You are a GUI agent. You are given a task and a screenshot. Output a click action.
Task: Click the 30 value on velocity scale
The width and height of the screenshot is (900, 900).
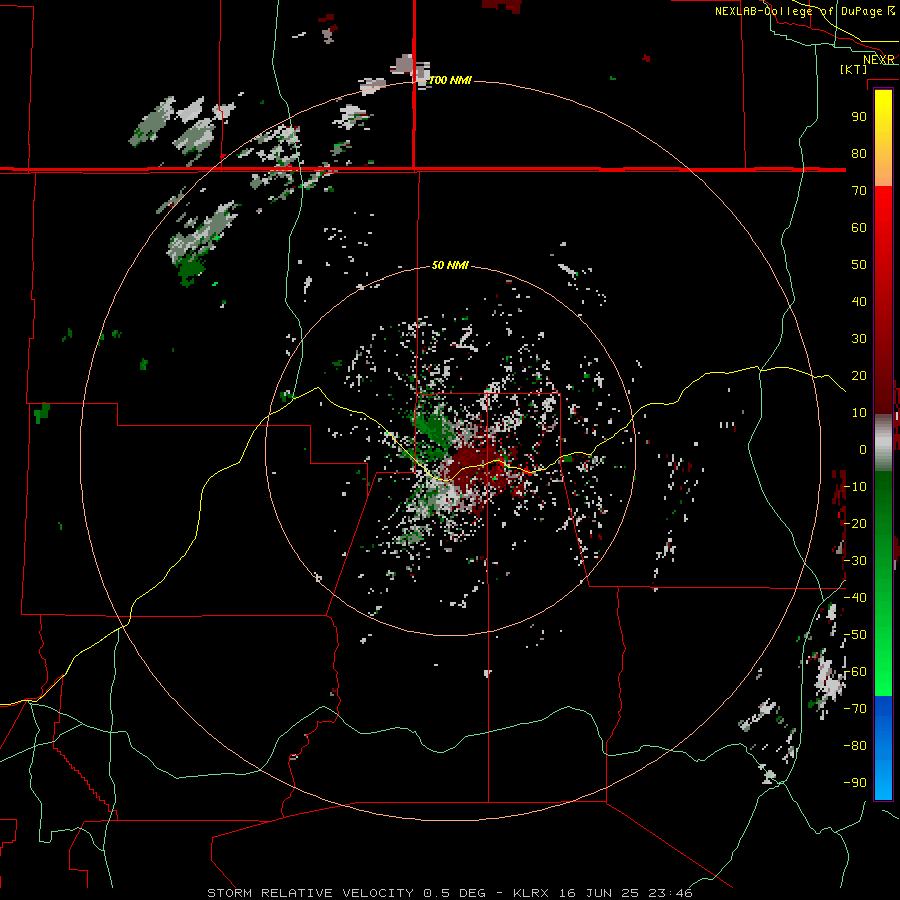coord(859,339)
